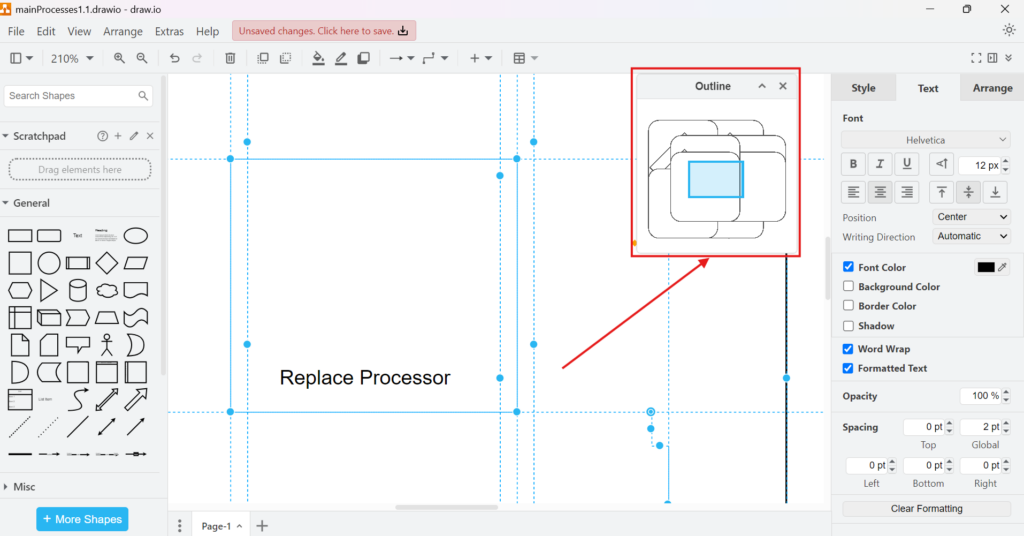Pick the Diamond shape from General
This screenshot has height=536, width=1024.
point(106,263)
